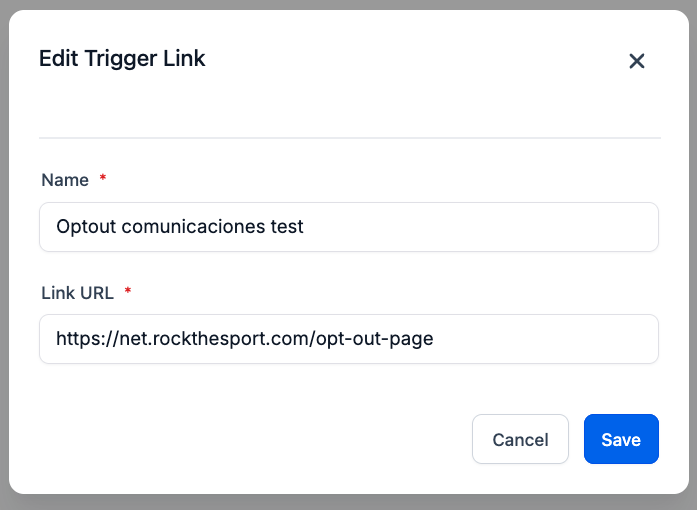
Task: Place cursor after "test" in Name field
Action: tap(304, 226)
